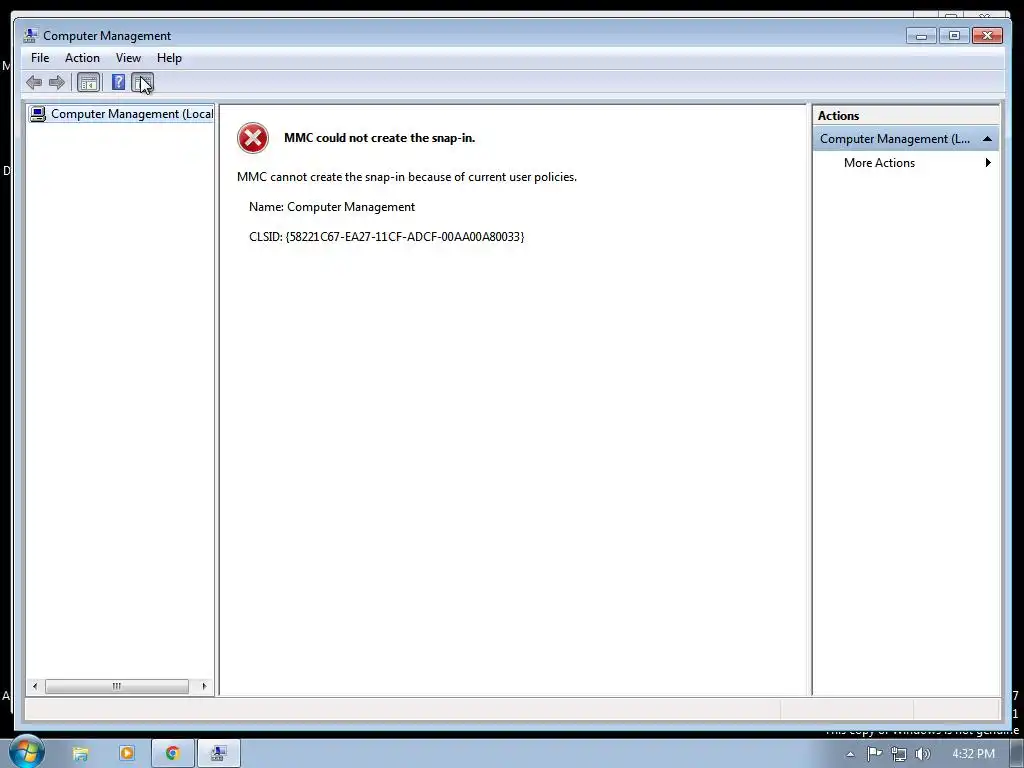Screen dimensions: 1024x768
Task: Open the File menu
Action: [x=40, y=57]
